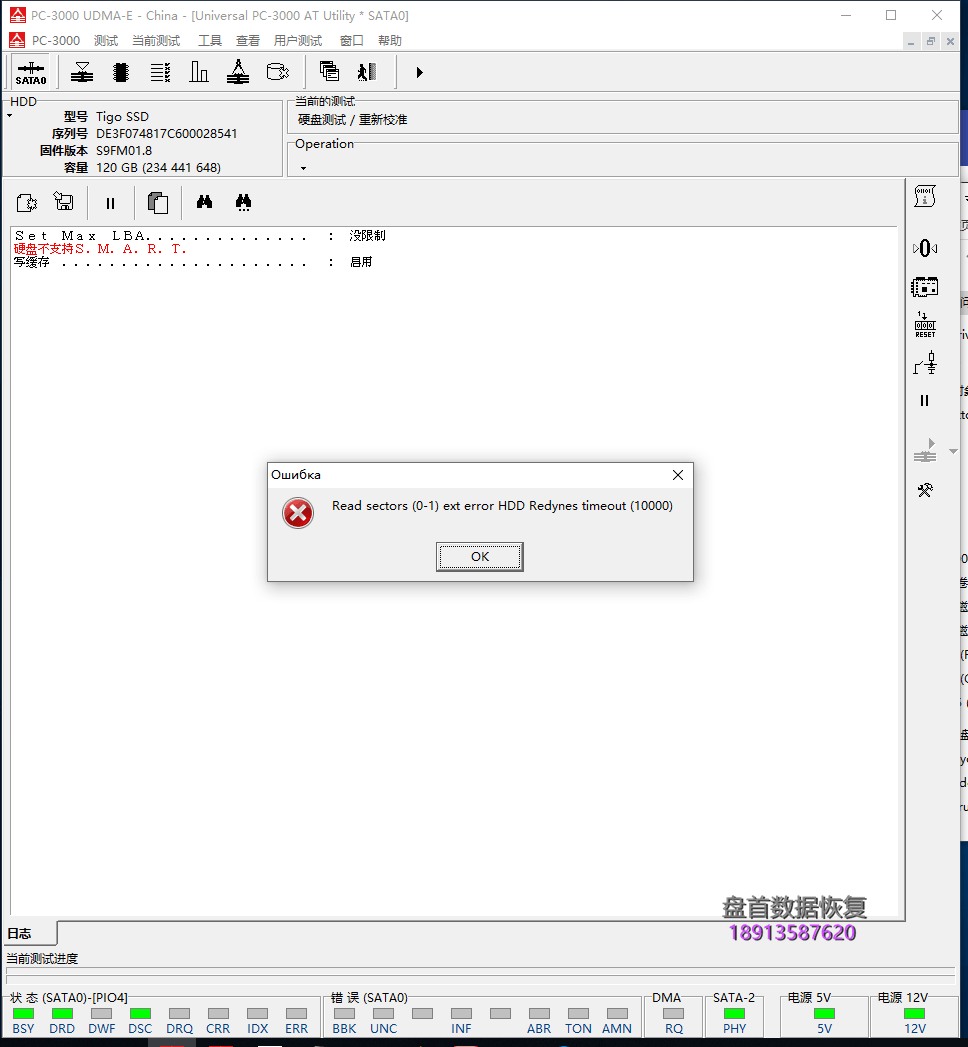Click the binary info sheet sidebar icon
The image size is (968, 1047).
(925, 196)
